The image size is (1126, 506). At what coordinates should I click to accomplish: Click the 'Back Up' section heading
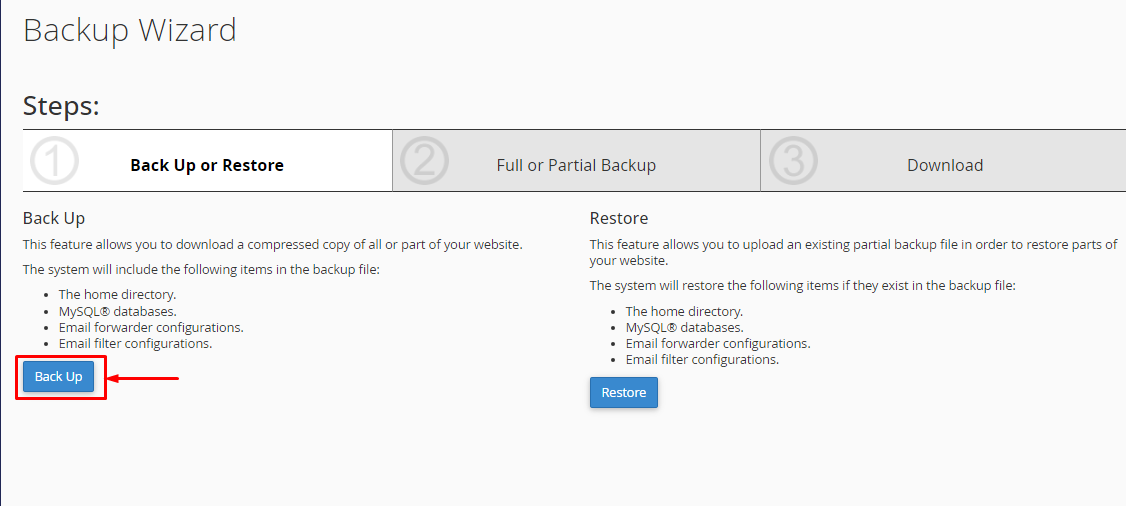(54, 218)
